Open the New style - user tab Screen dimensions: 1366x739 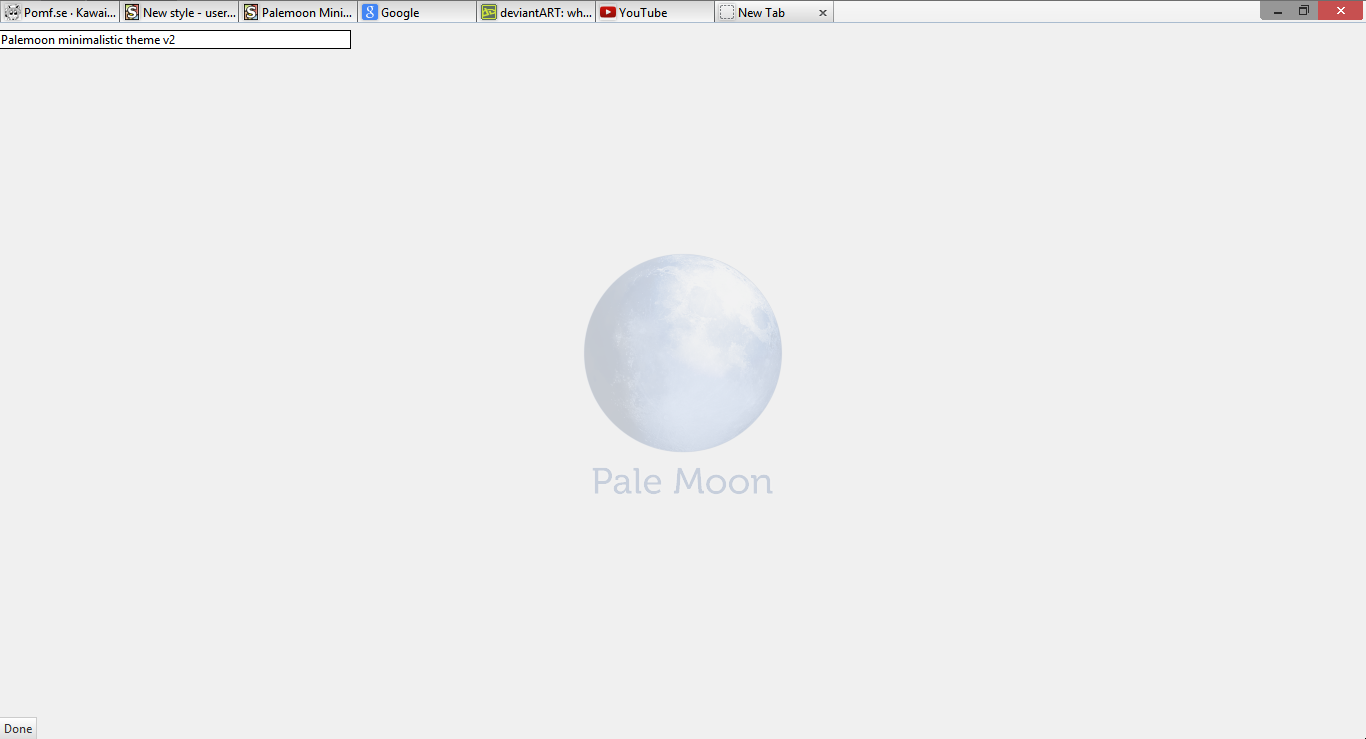tap(179, 12)
